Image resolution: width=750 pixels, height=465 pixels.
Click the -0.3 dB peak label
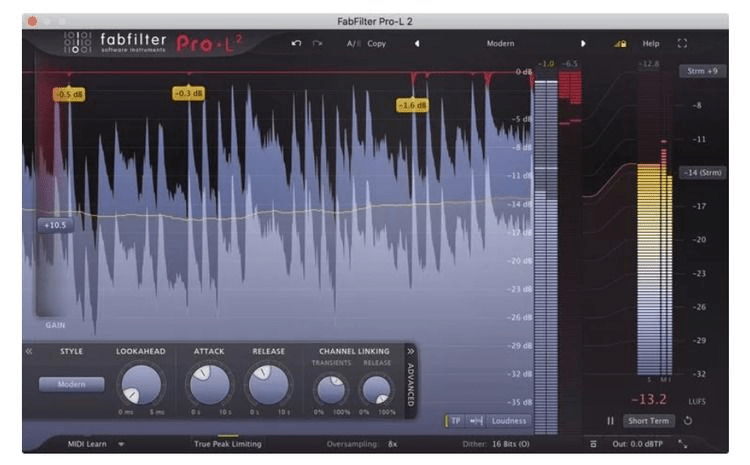pyautogui.click(x=188, y=93)
